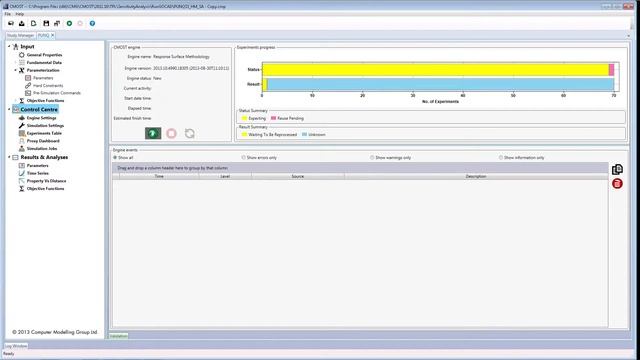Open the File menu

click(8, 14)
